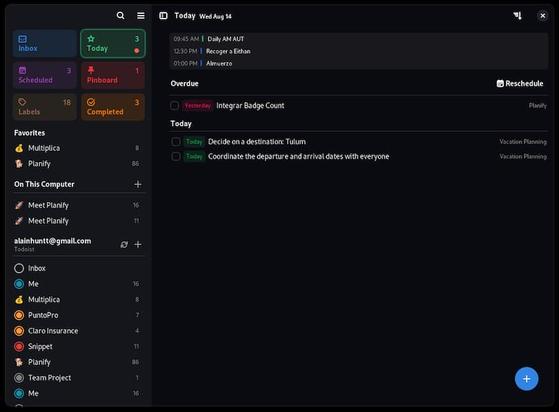Click the Reschedule button for overdue tasks
Image resolution: width=559 pixels, height=412 pixels.
click(x=520, y=83)
